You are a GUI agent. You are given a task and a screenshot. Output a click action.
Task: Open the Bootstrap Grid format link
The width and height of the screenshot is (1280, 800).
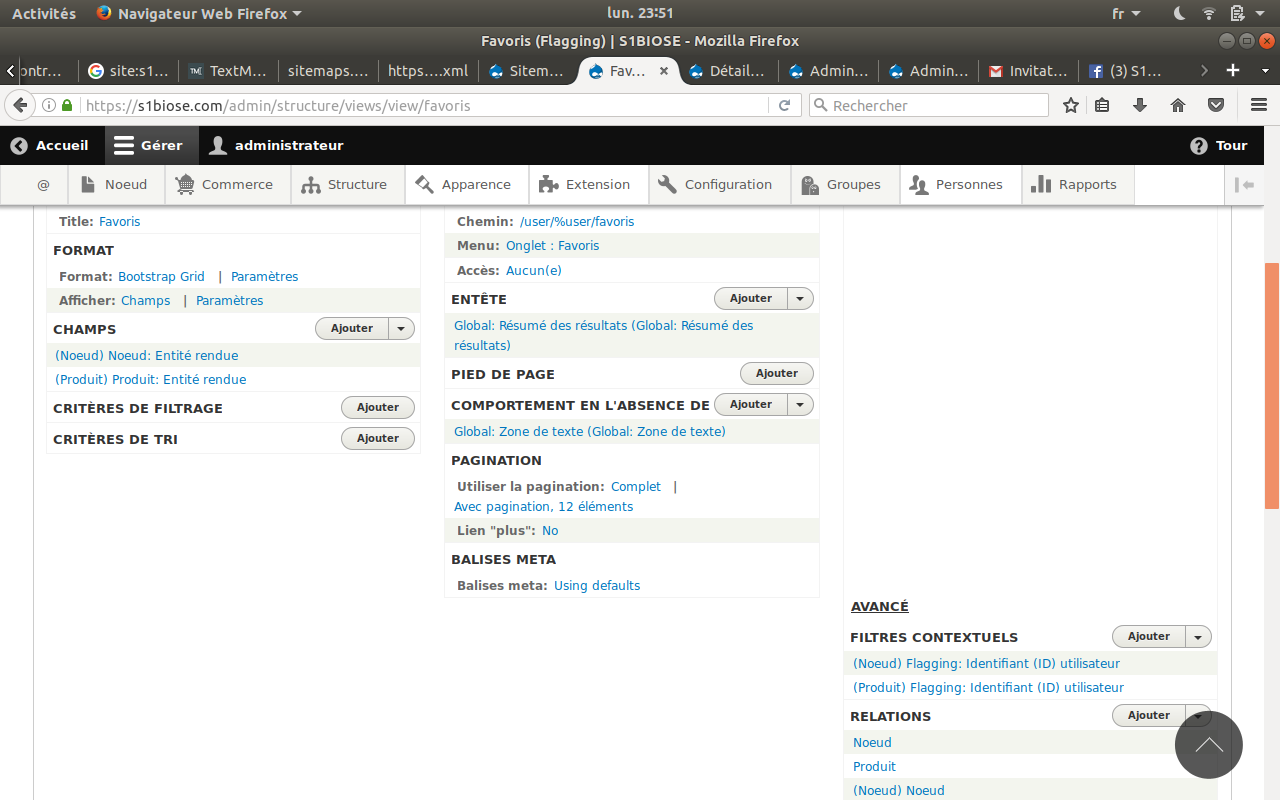161,276
